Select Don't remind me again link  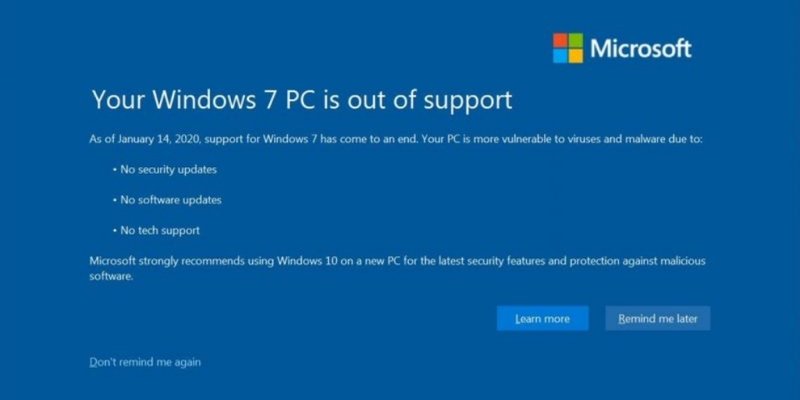[x=145, y=362]
